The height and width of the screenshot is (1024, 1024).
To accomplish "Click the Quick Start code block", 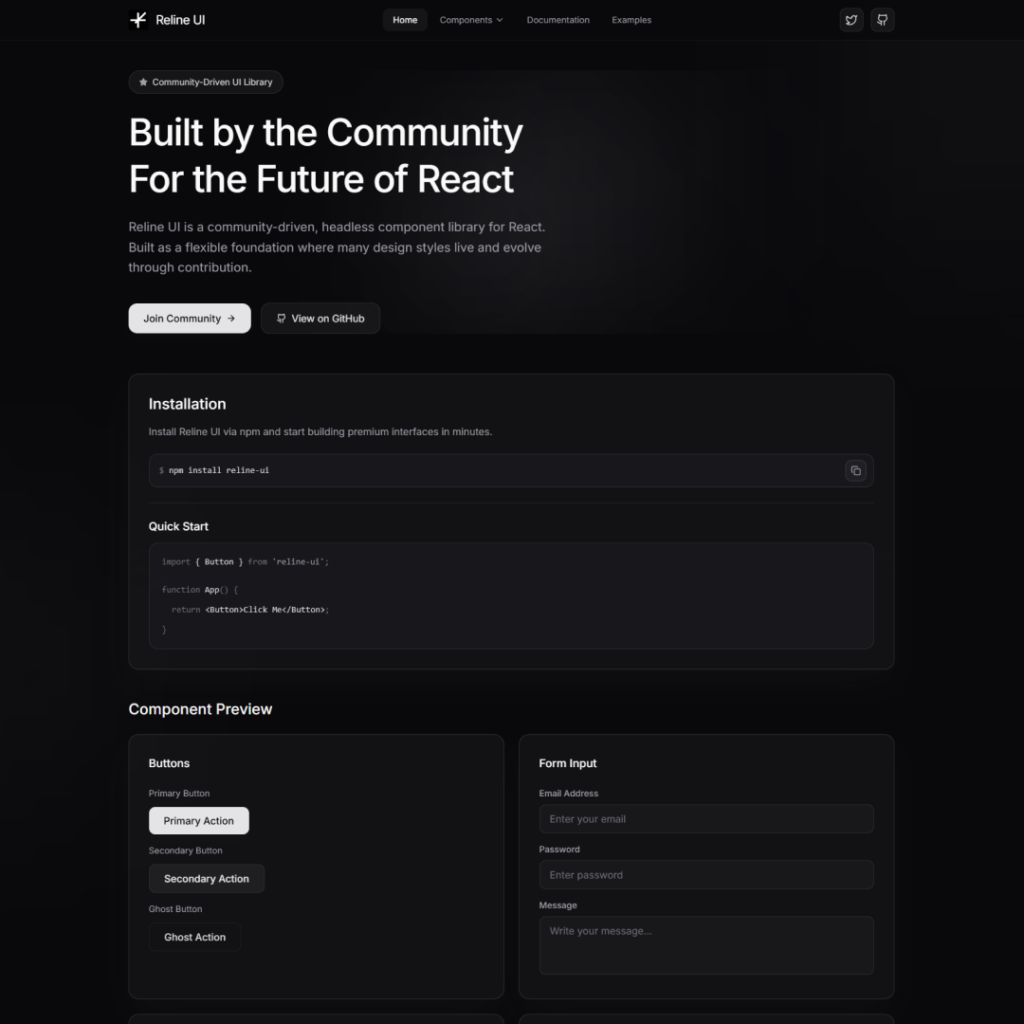I will [511, 596].
